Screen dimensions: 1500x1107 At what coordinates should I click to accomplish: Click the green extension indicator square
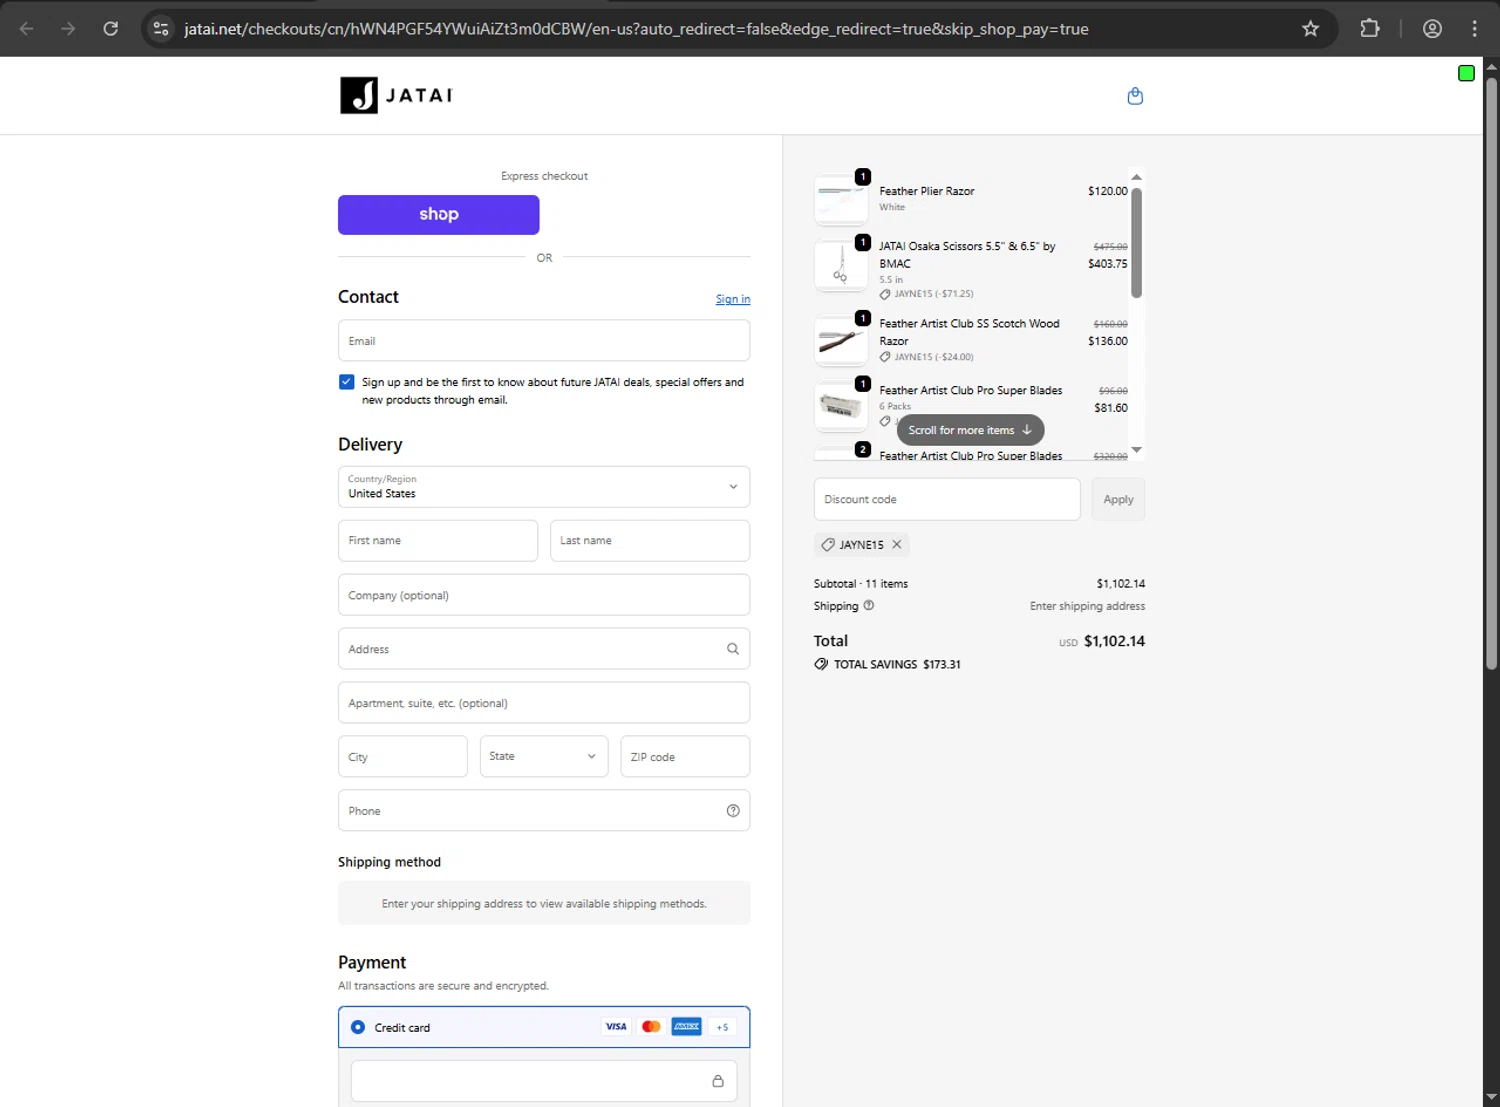[x=1466, y=73]
